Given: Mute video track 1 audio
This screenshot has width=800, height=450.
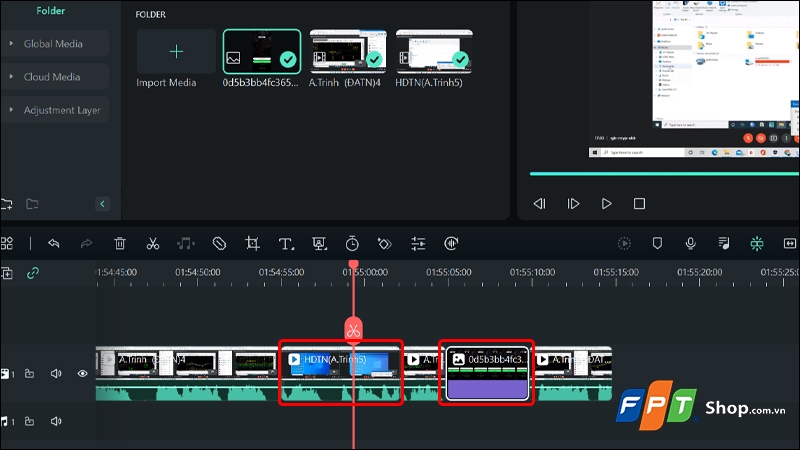Looking at the screenshot, I should 56,374.
